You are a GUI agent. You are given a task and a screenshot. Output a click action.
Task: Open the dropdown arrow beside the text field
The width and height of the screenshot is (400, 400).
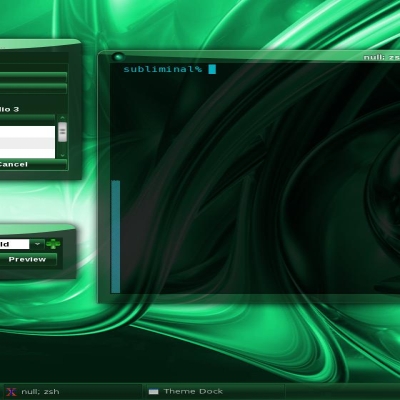(37, 244)
